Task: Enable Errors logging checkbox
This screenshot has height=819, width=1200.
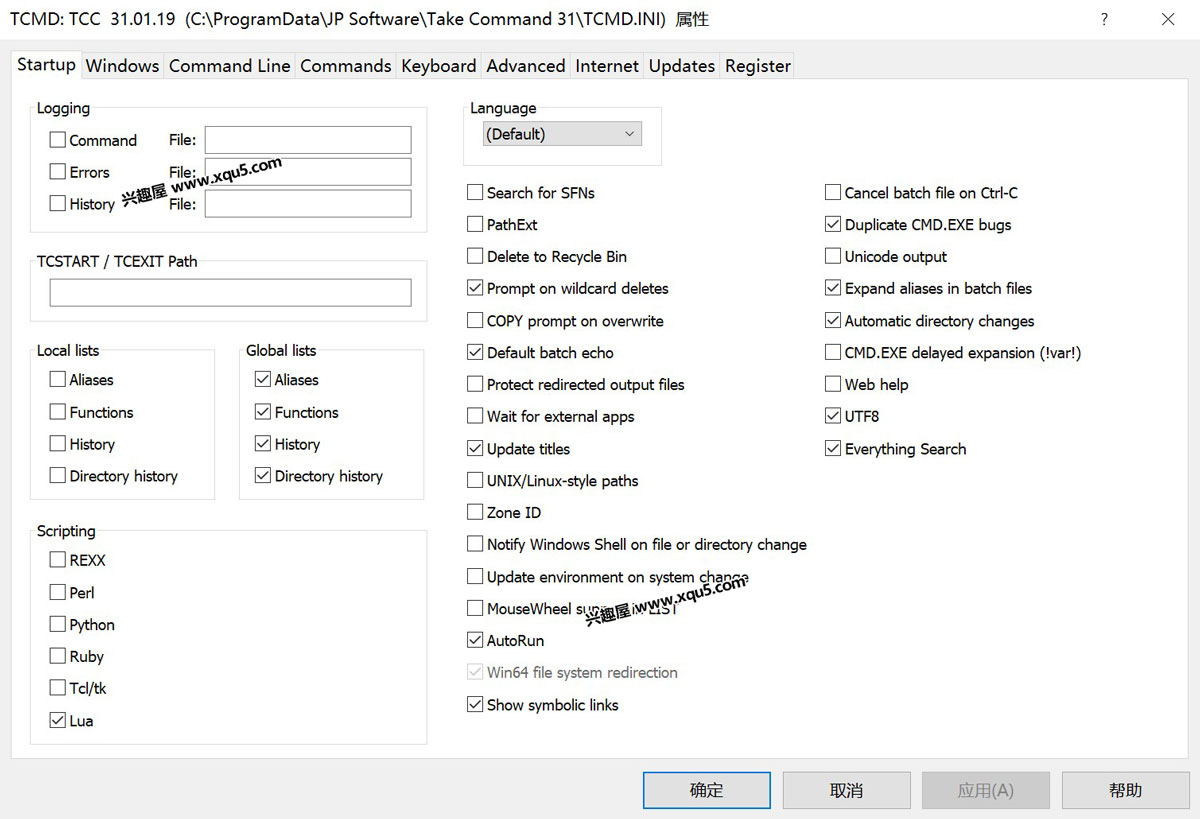Action: 58,172
